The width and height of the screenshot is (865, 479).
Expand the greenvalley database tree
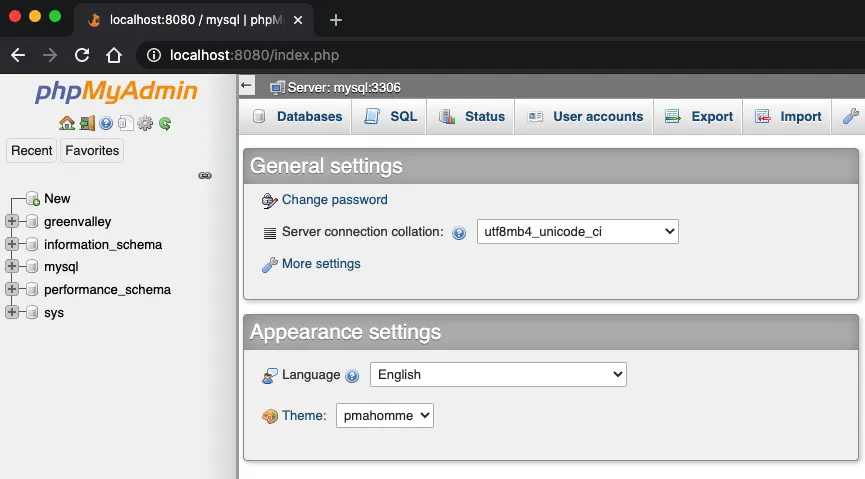(12, 221)
